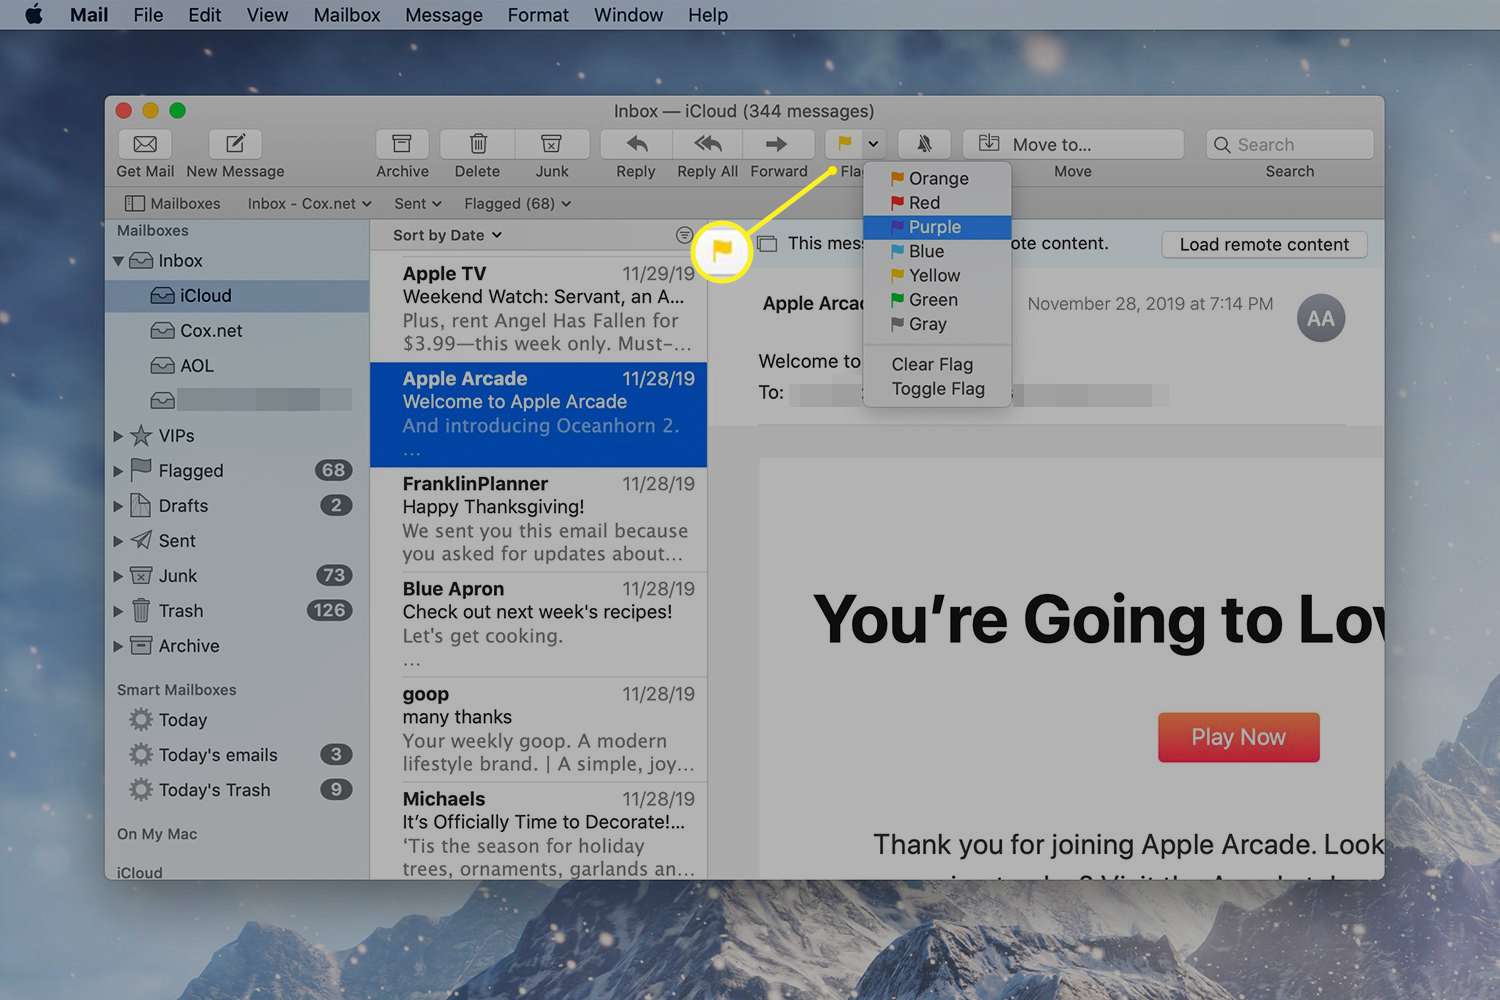Select Clear Flag from the menu
The height and width of the screenshot is (1000, 1500).
[x=937, y=365]
